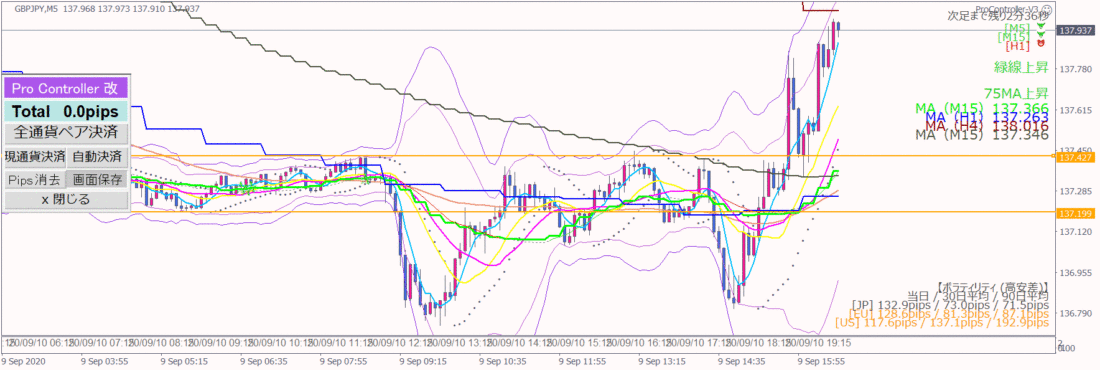
Task: Click the orange price tag 137.427
Action: point(1075,159)
